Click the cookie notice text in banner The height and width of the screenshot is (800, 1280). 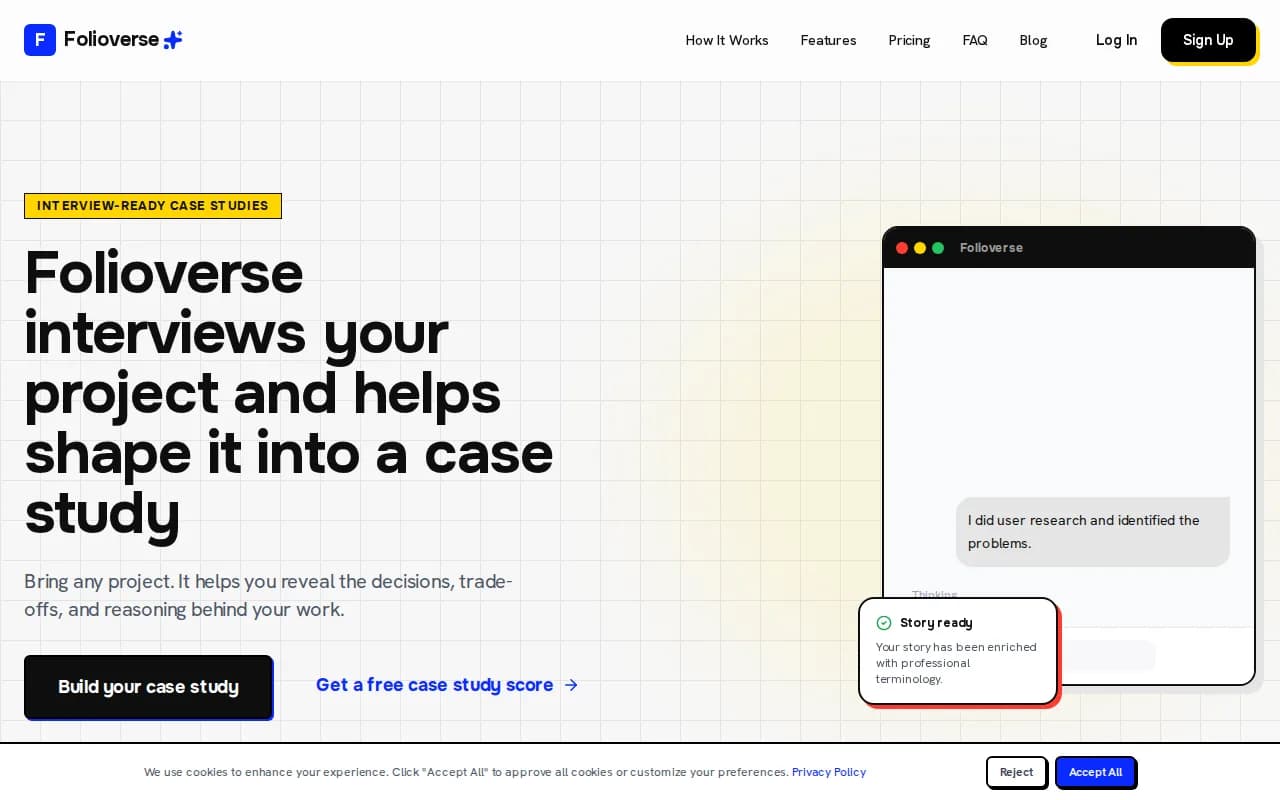[466, 772]
